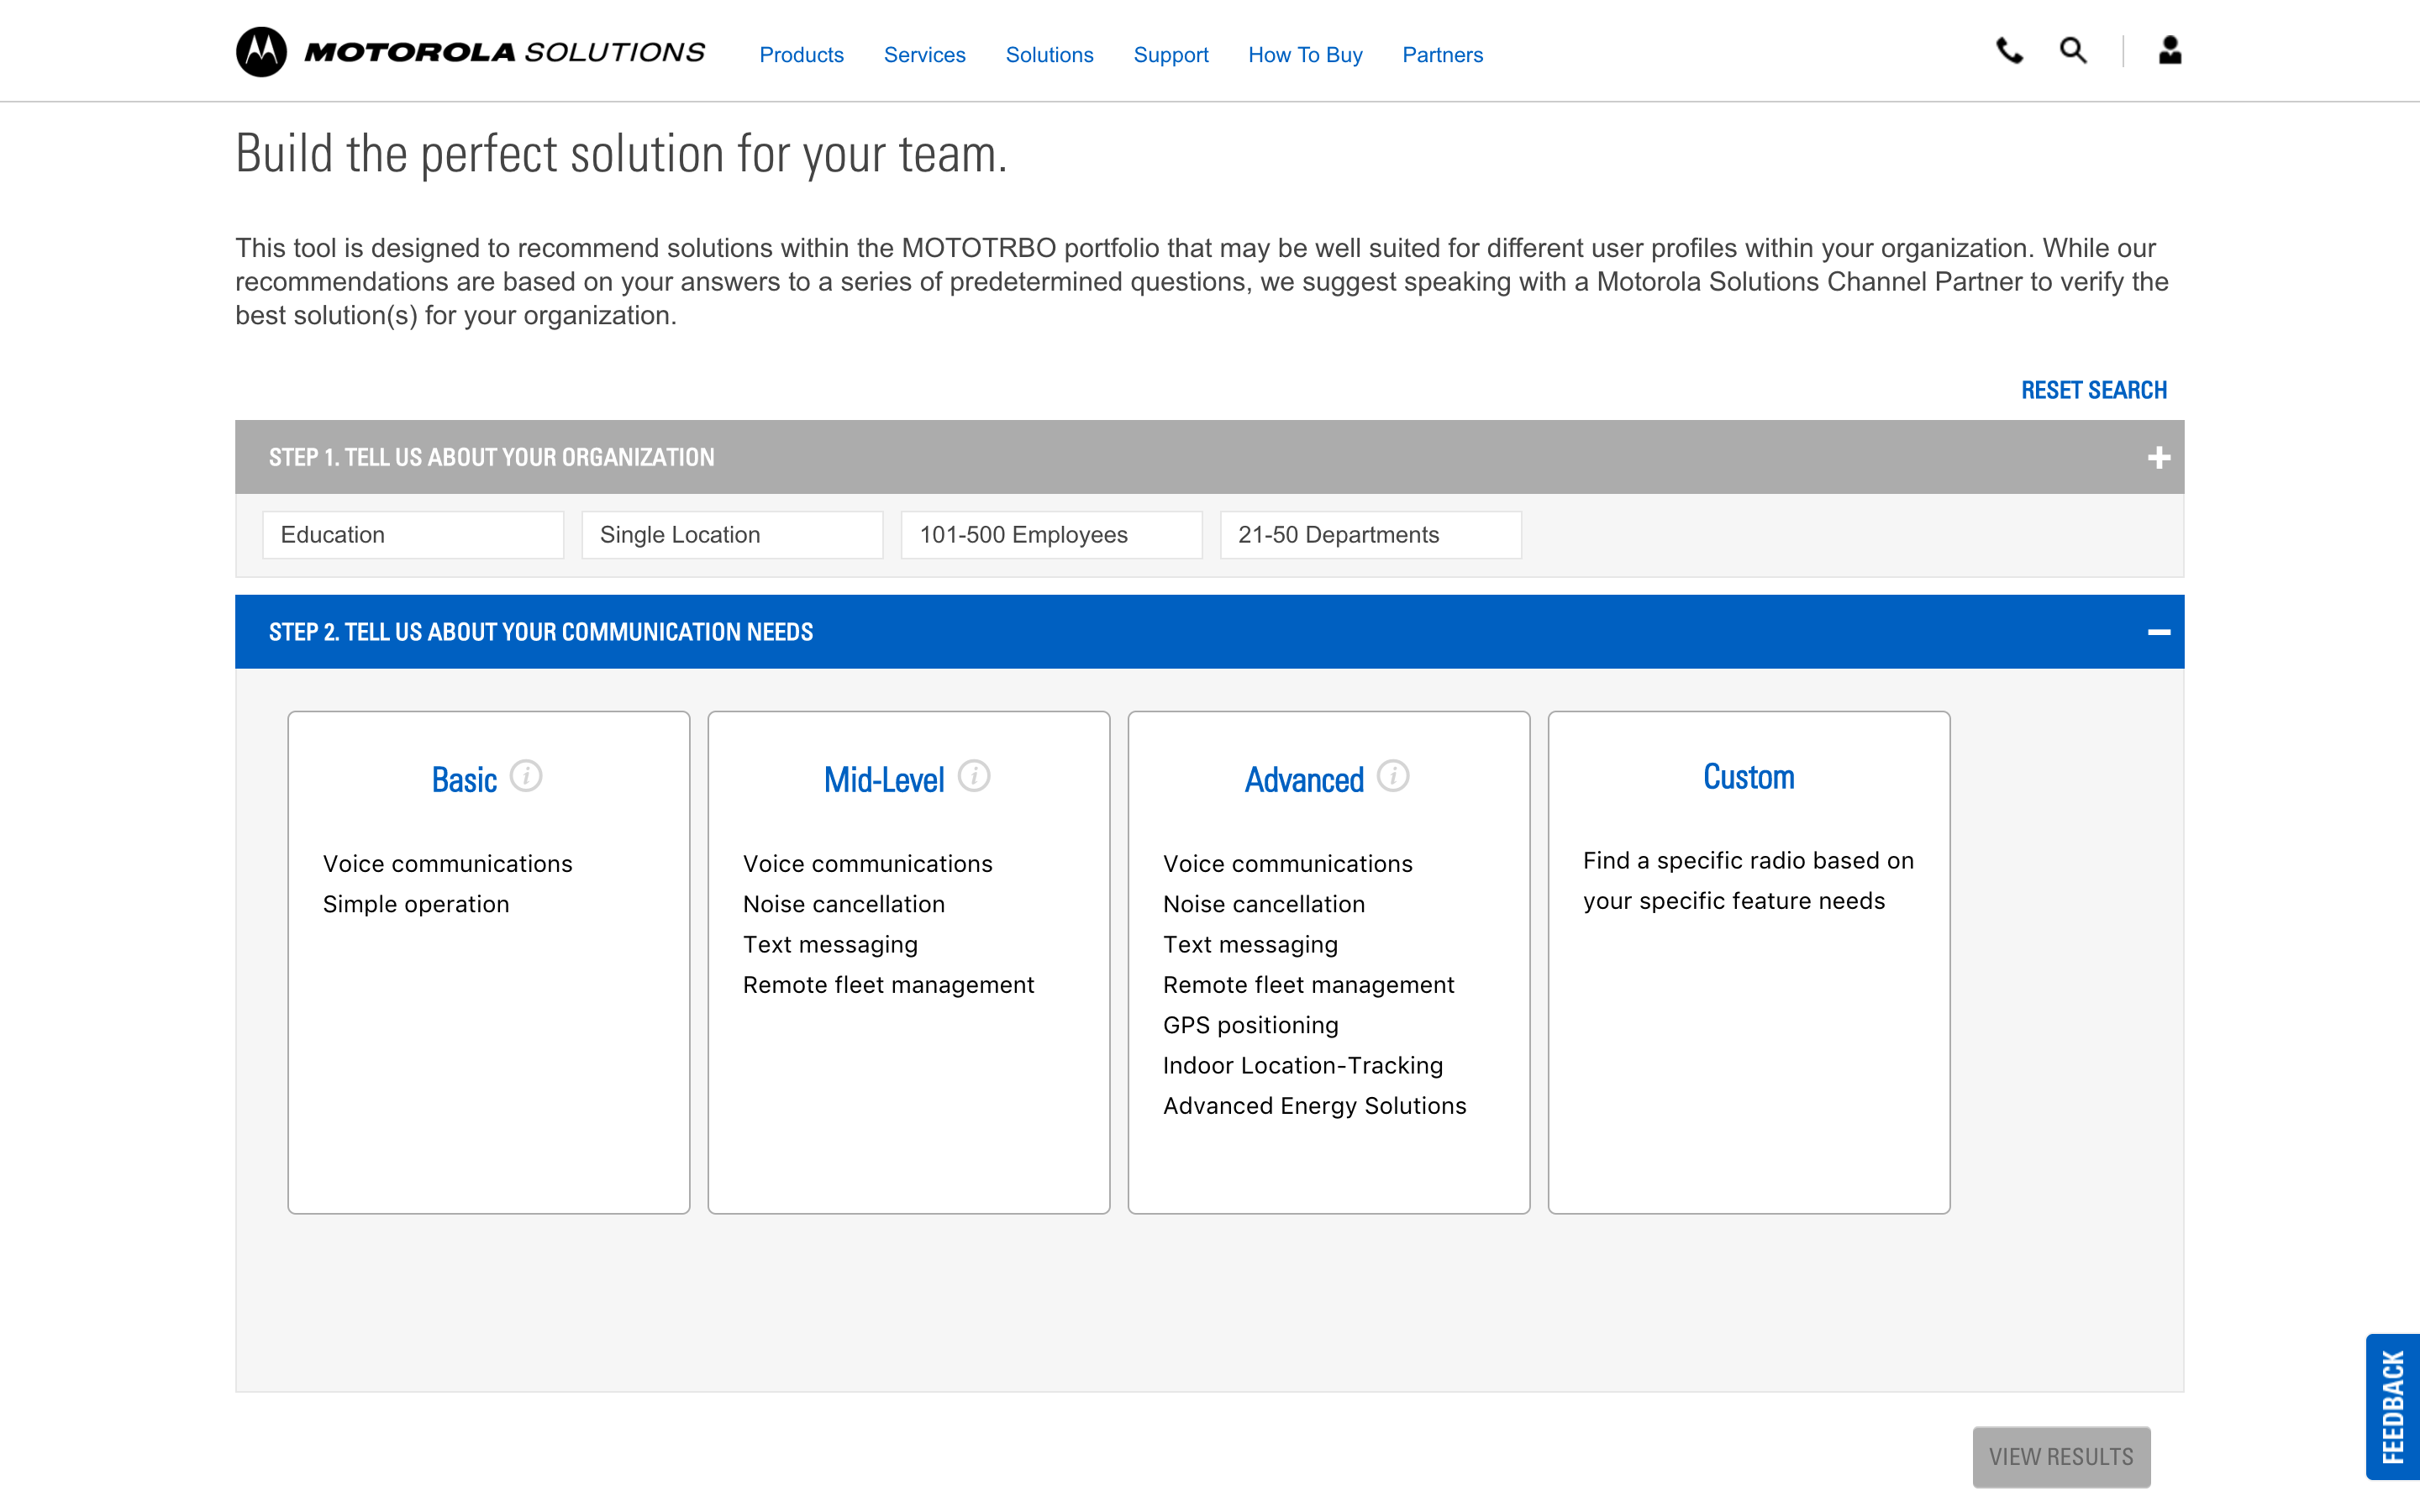This screenshot has width=2420, height=1512.
Task: Click 'Advanced Energy Solutions' text
Action: [x=1314, y=1105]
